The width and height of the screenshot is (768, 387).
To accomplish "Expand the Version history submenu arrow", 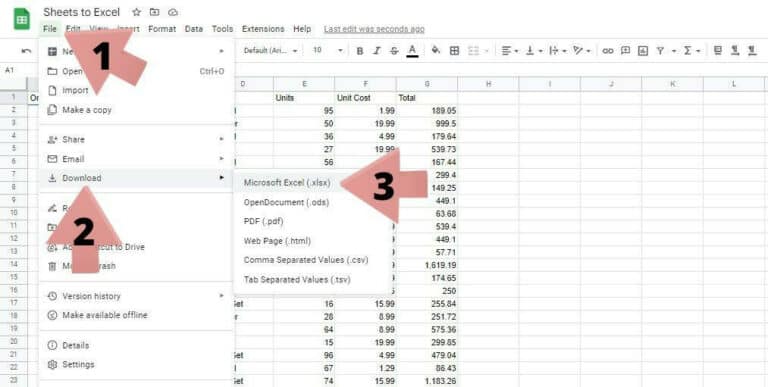I will 221,295.
